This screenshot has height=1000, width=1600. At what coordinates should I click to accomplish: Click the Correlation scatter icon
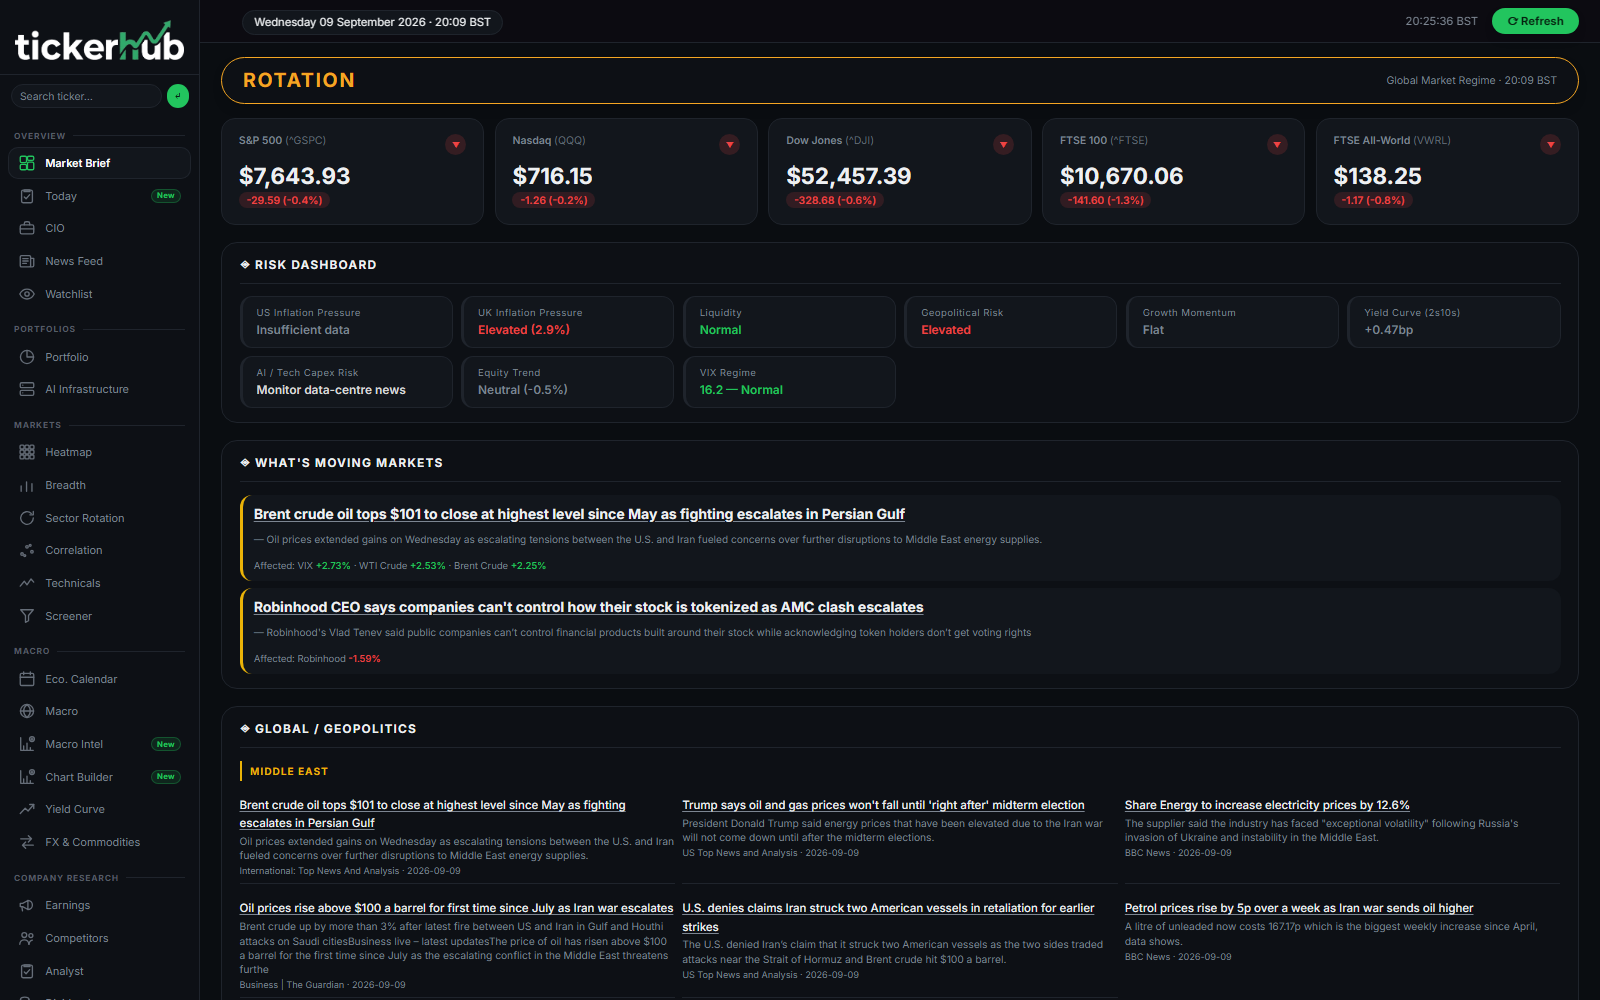[x=27, y=550]
